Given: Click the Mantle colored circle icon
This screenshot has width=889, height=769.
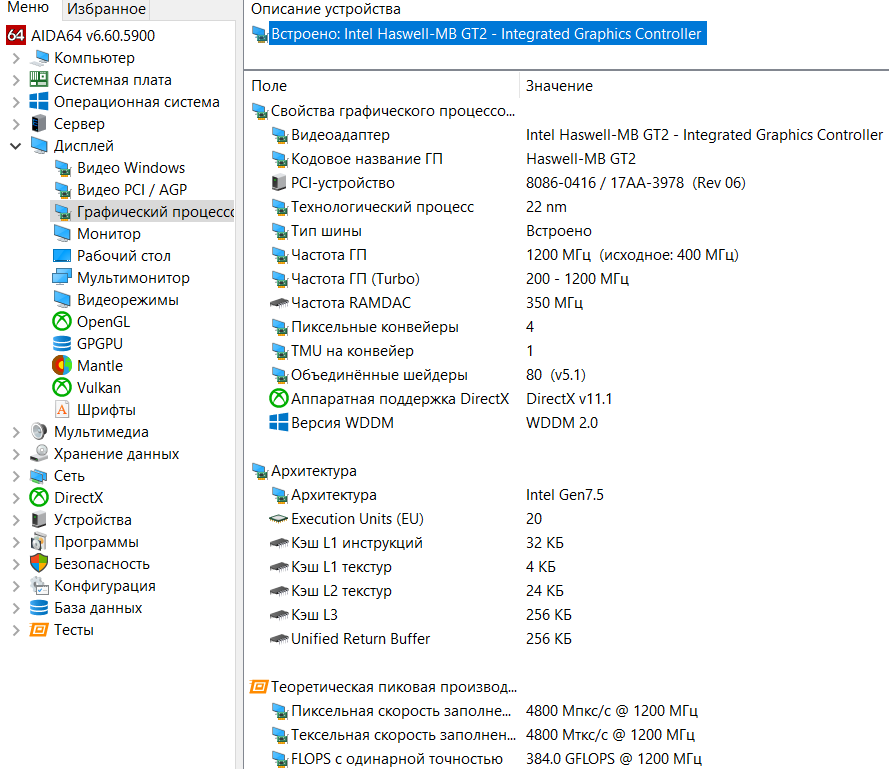Looking at the screenshot, I should (x=62, y=365).
